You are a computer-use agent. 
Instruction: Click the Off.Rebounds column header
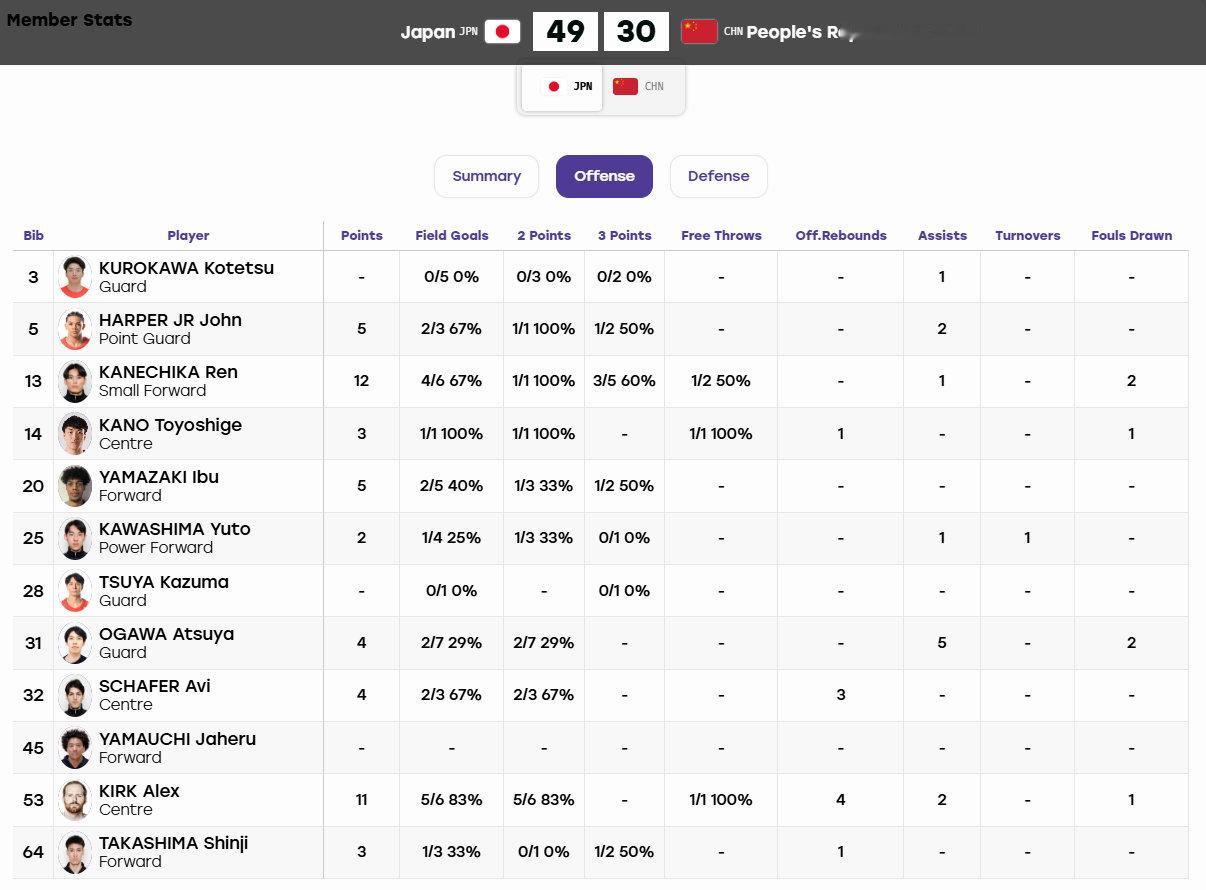click(x=841, y=236)
